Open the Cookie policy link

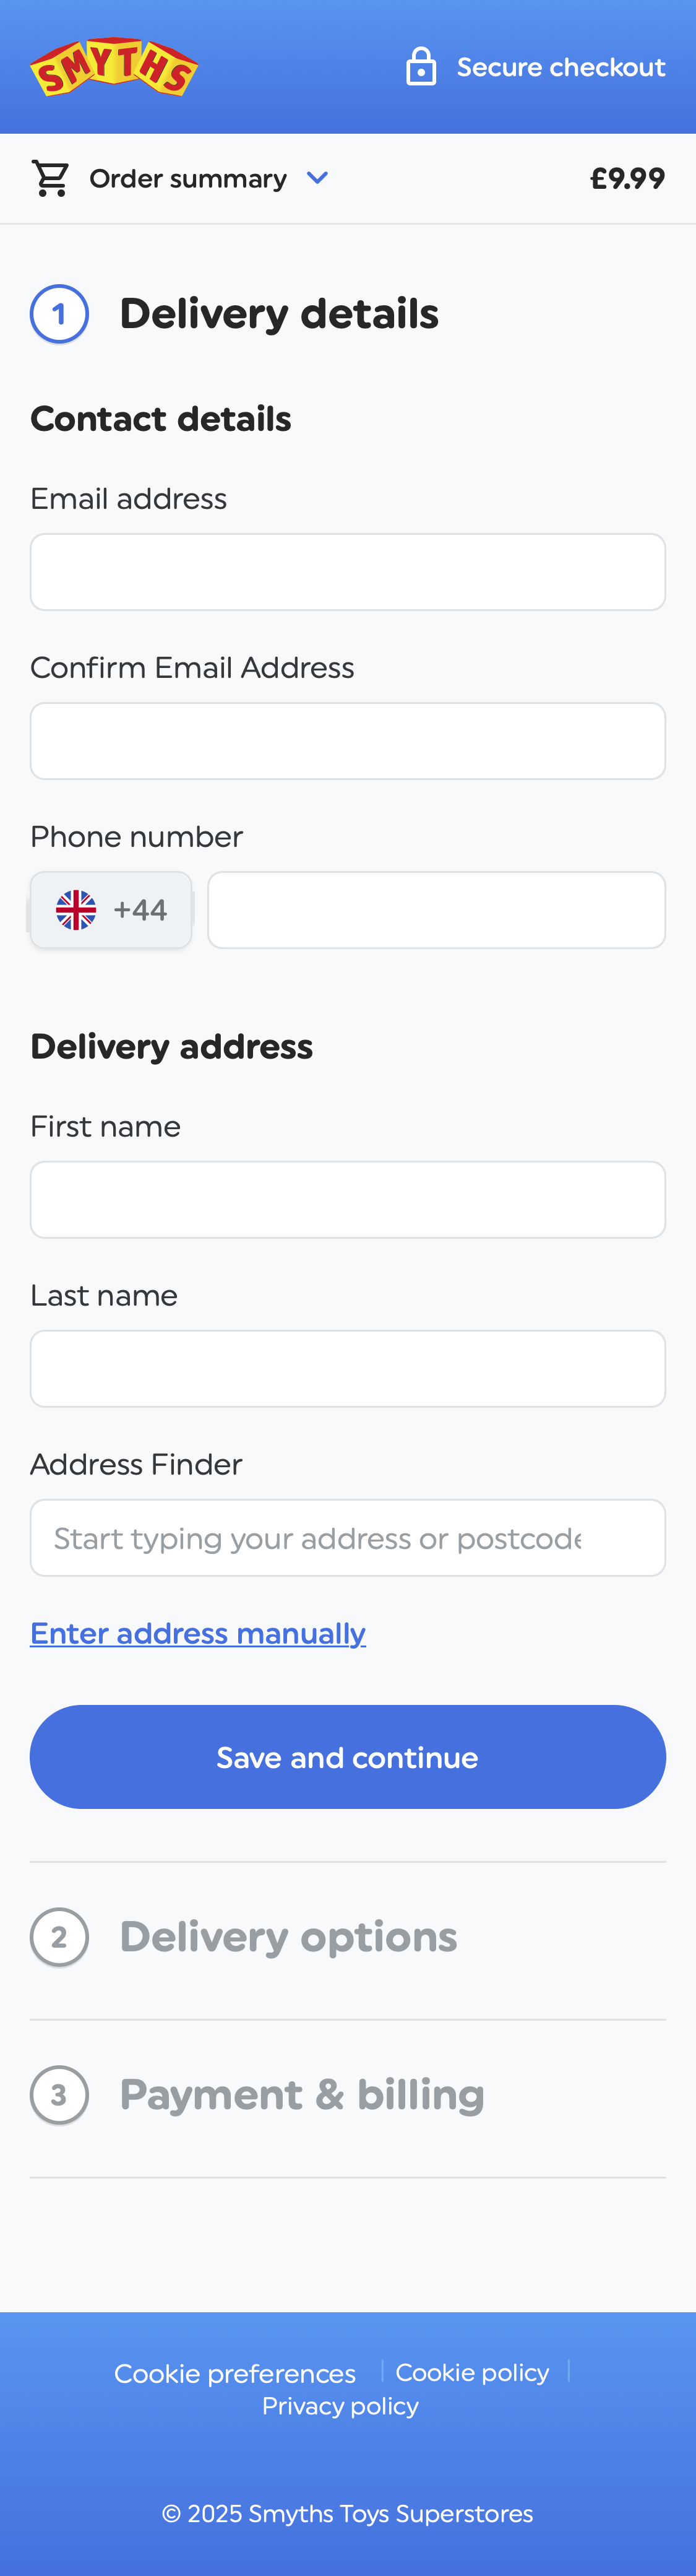(x=472, y=2372)
